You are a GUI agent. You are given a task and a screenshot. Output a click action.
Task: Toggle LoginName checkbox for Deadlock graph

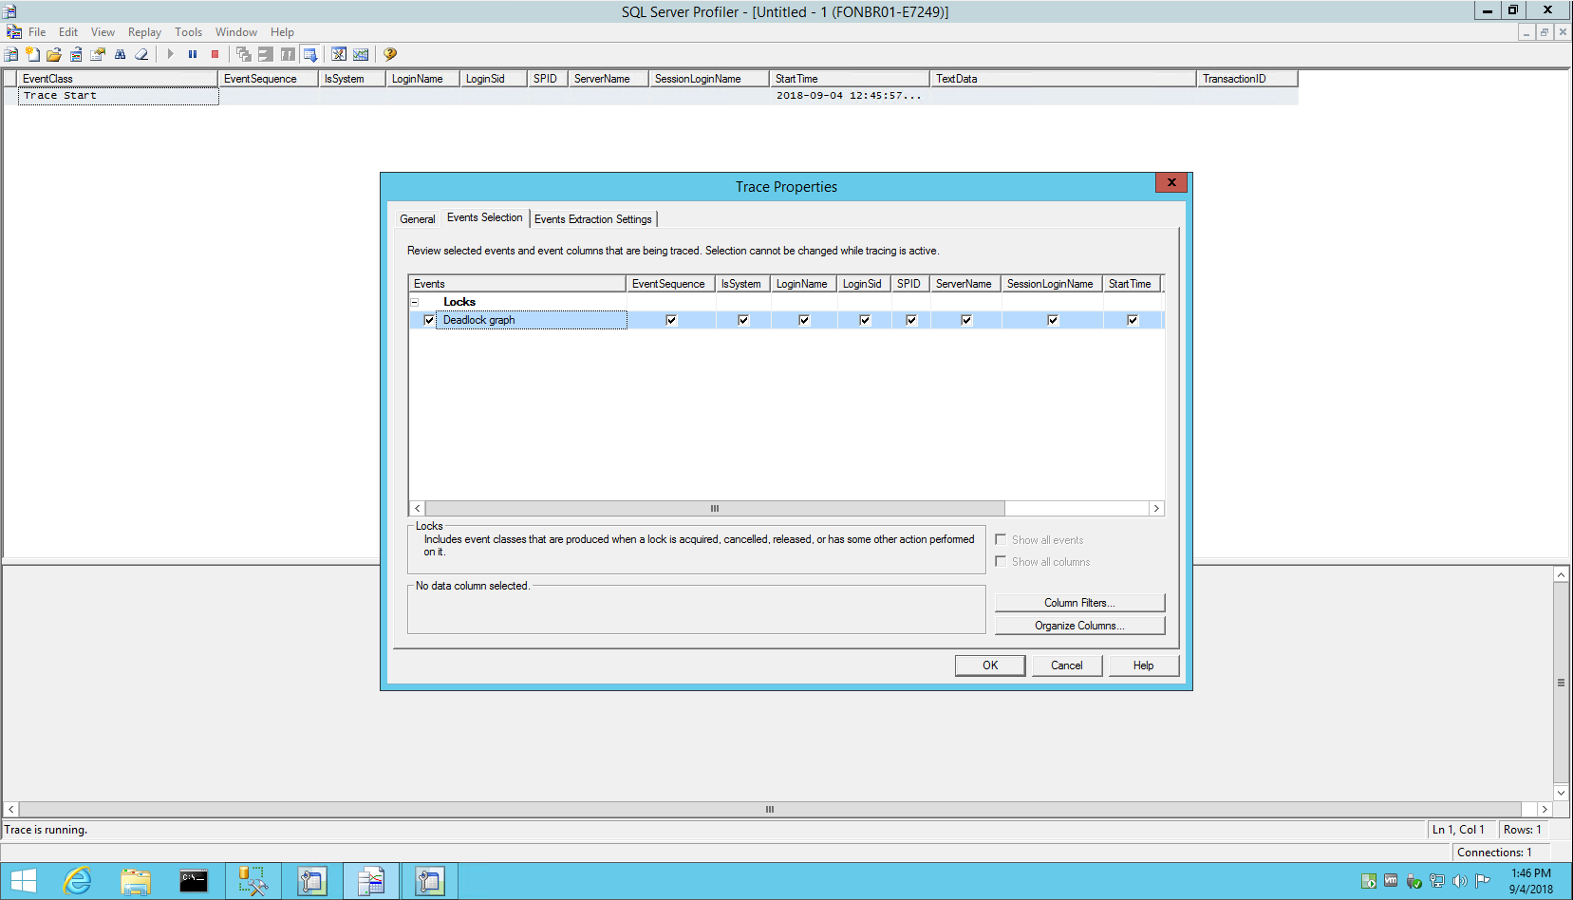(804, 320)
